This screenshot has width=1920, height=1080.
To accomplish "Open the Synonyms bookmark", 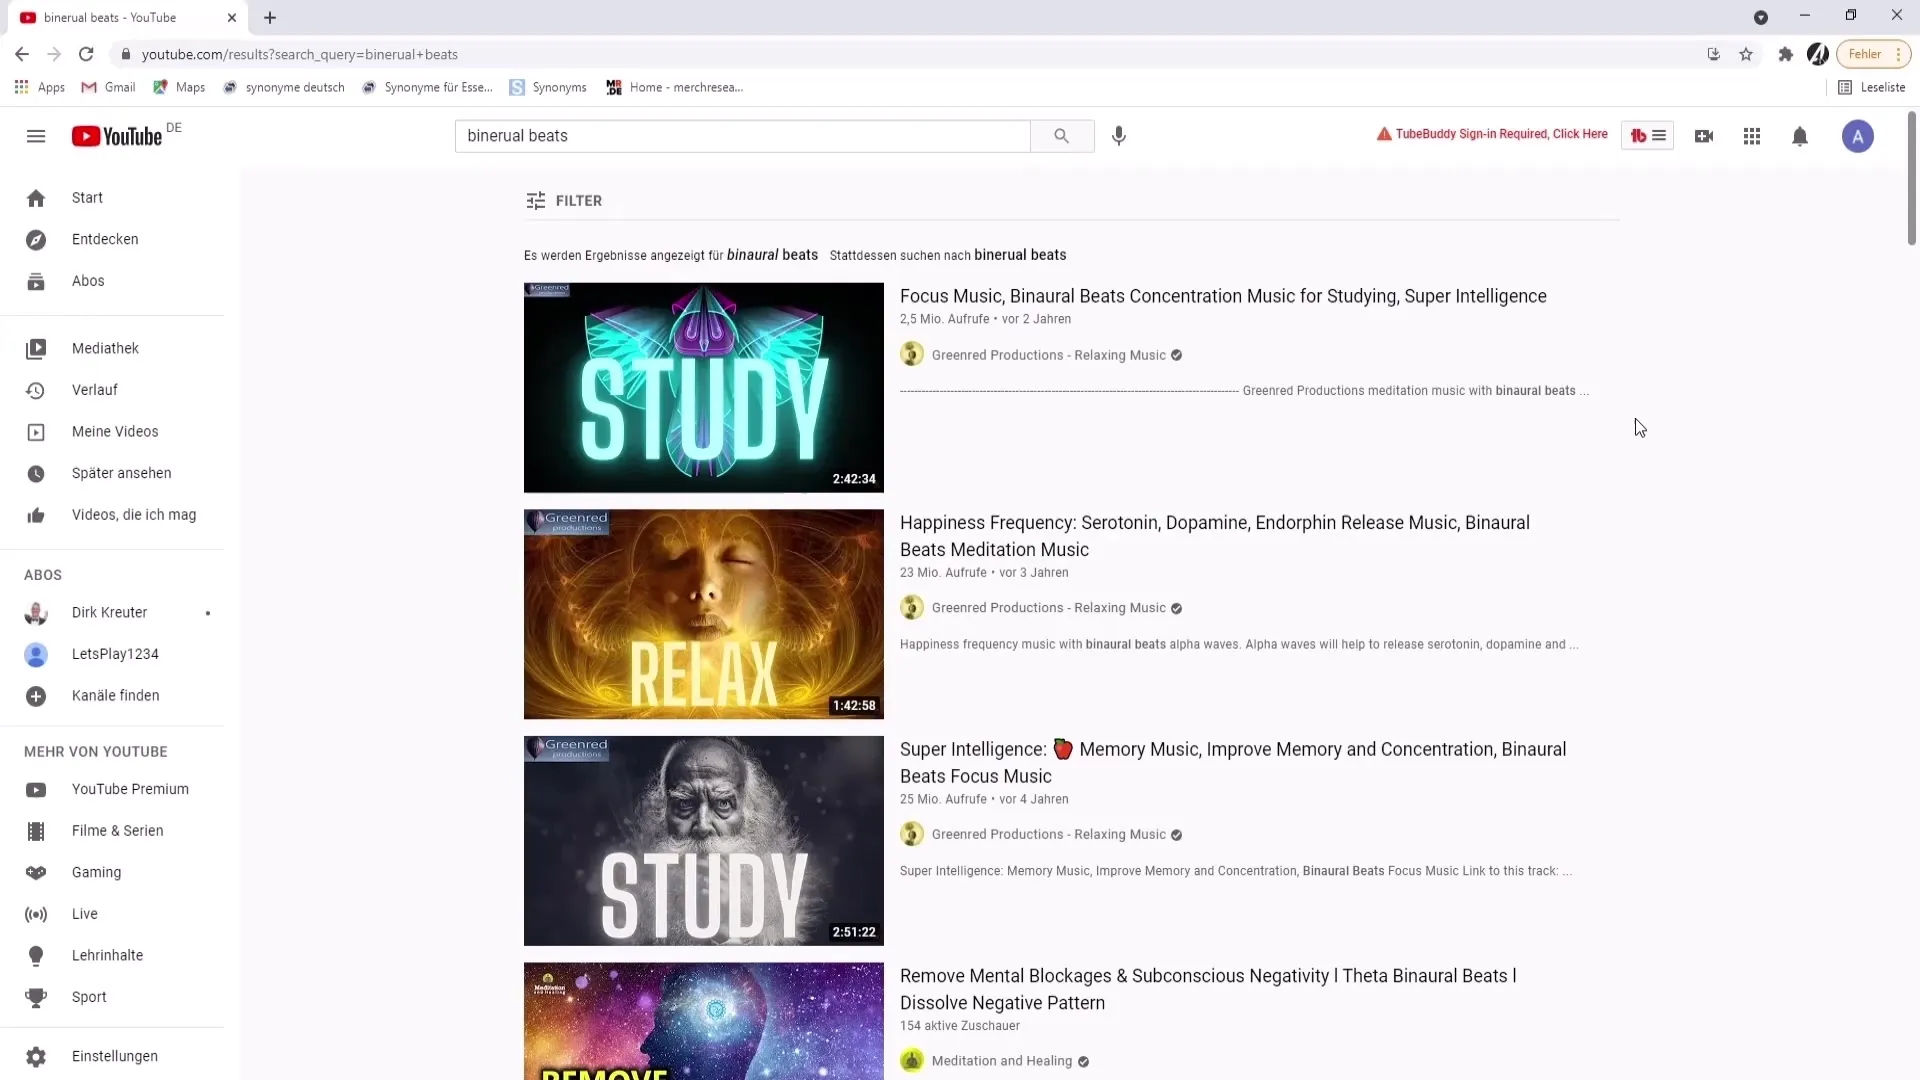I will pos(548,87).
